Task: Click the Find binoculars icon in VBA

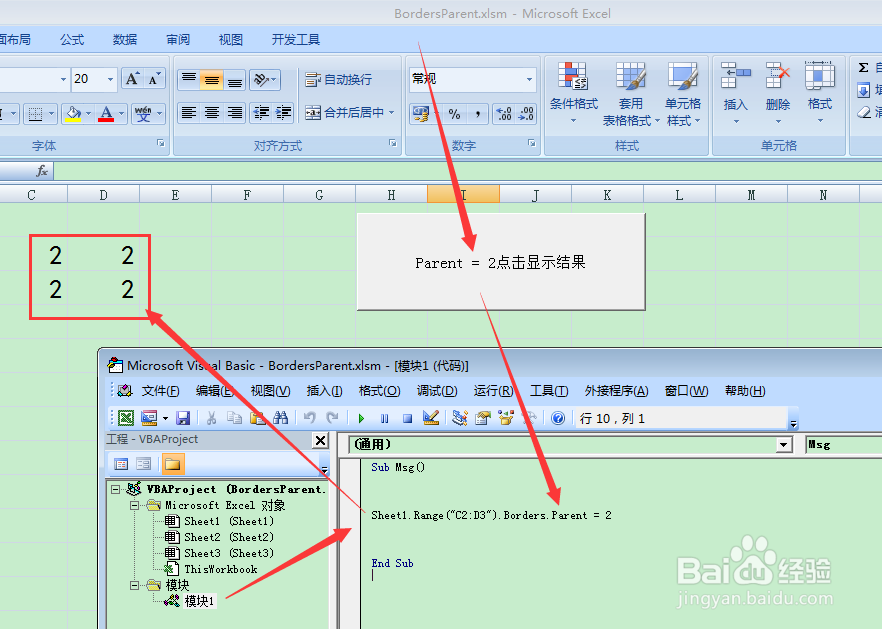Action: [281, 418]
